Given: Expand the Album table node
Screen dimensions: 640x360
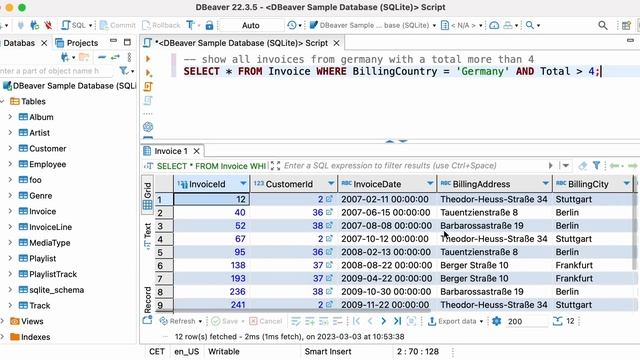Looking at the screenshot, I should pos(10,117).
